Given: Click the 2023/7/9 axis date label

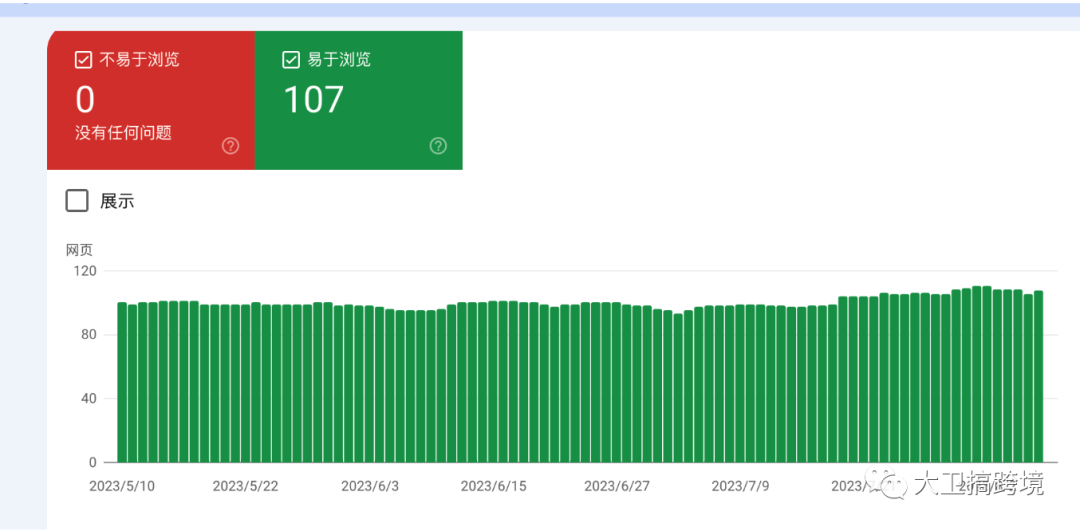Looking at the screenshot, I should point(740,486).
